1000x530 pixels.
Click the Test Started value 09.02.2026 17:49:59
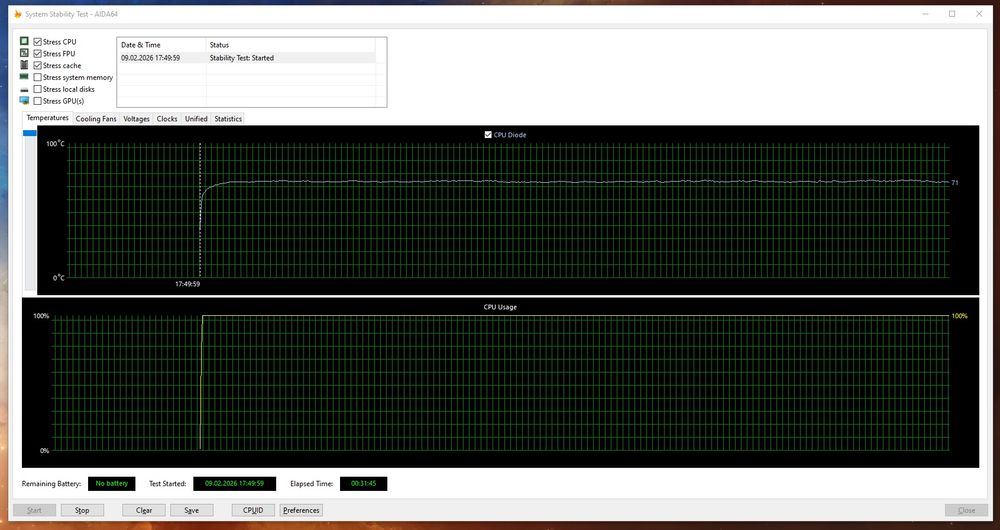pos(235,483)
